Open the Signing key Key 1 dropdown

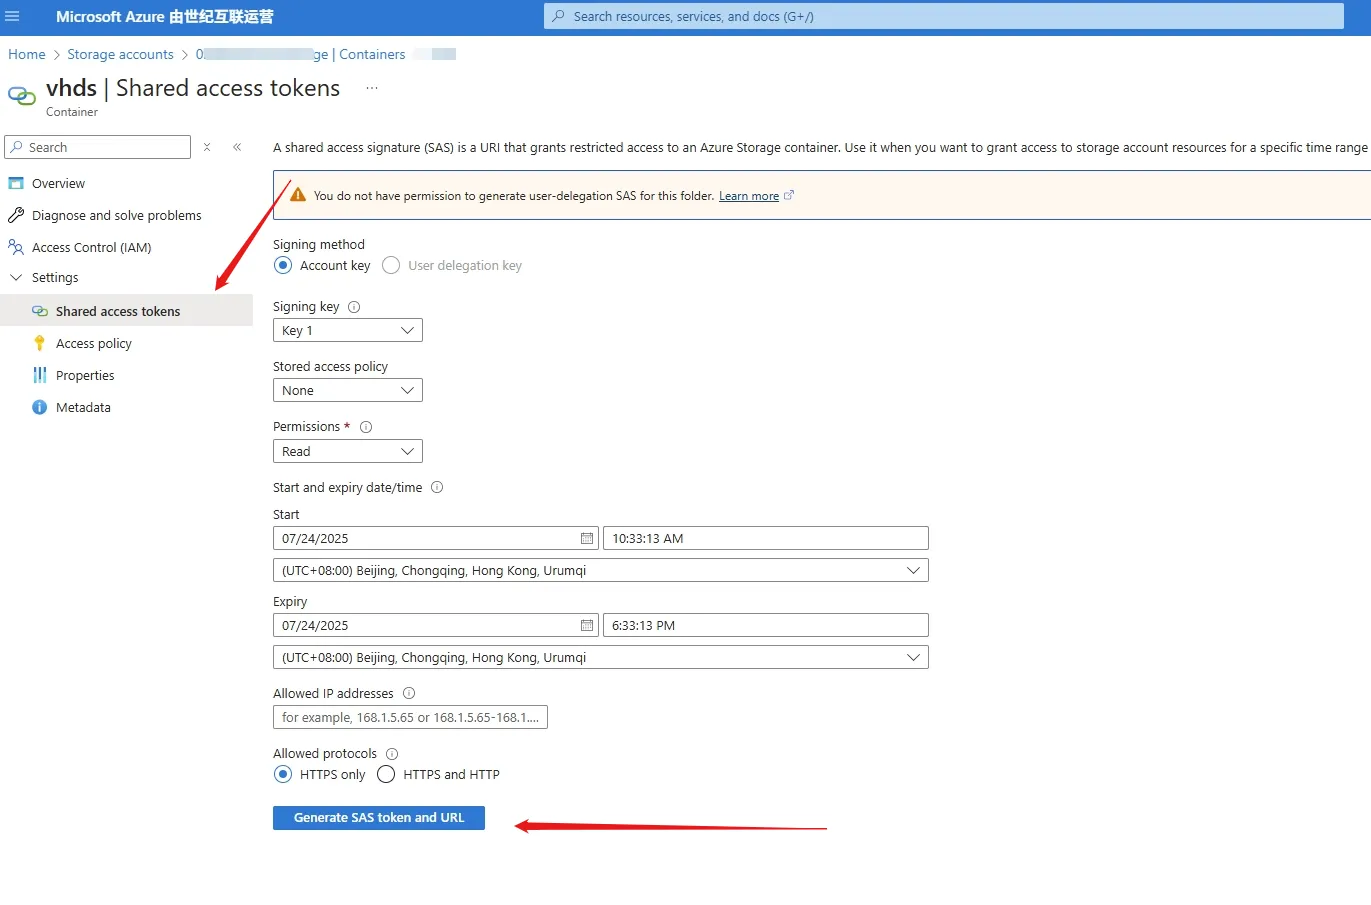coord(348,330)
